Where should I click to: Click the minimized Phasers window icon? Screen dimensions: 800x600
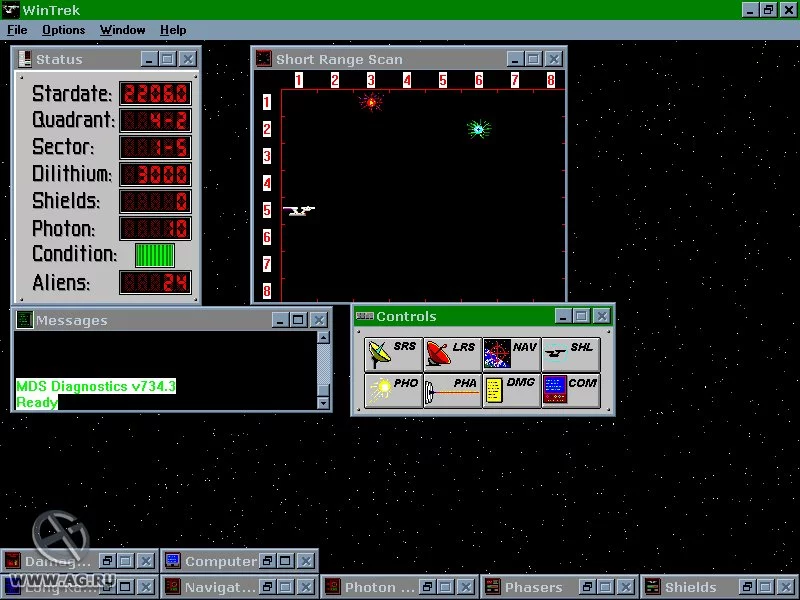pyautogui.click(x=492, y=587)
